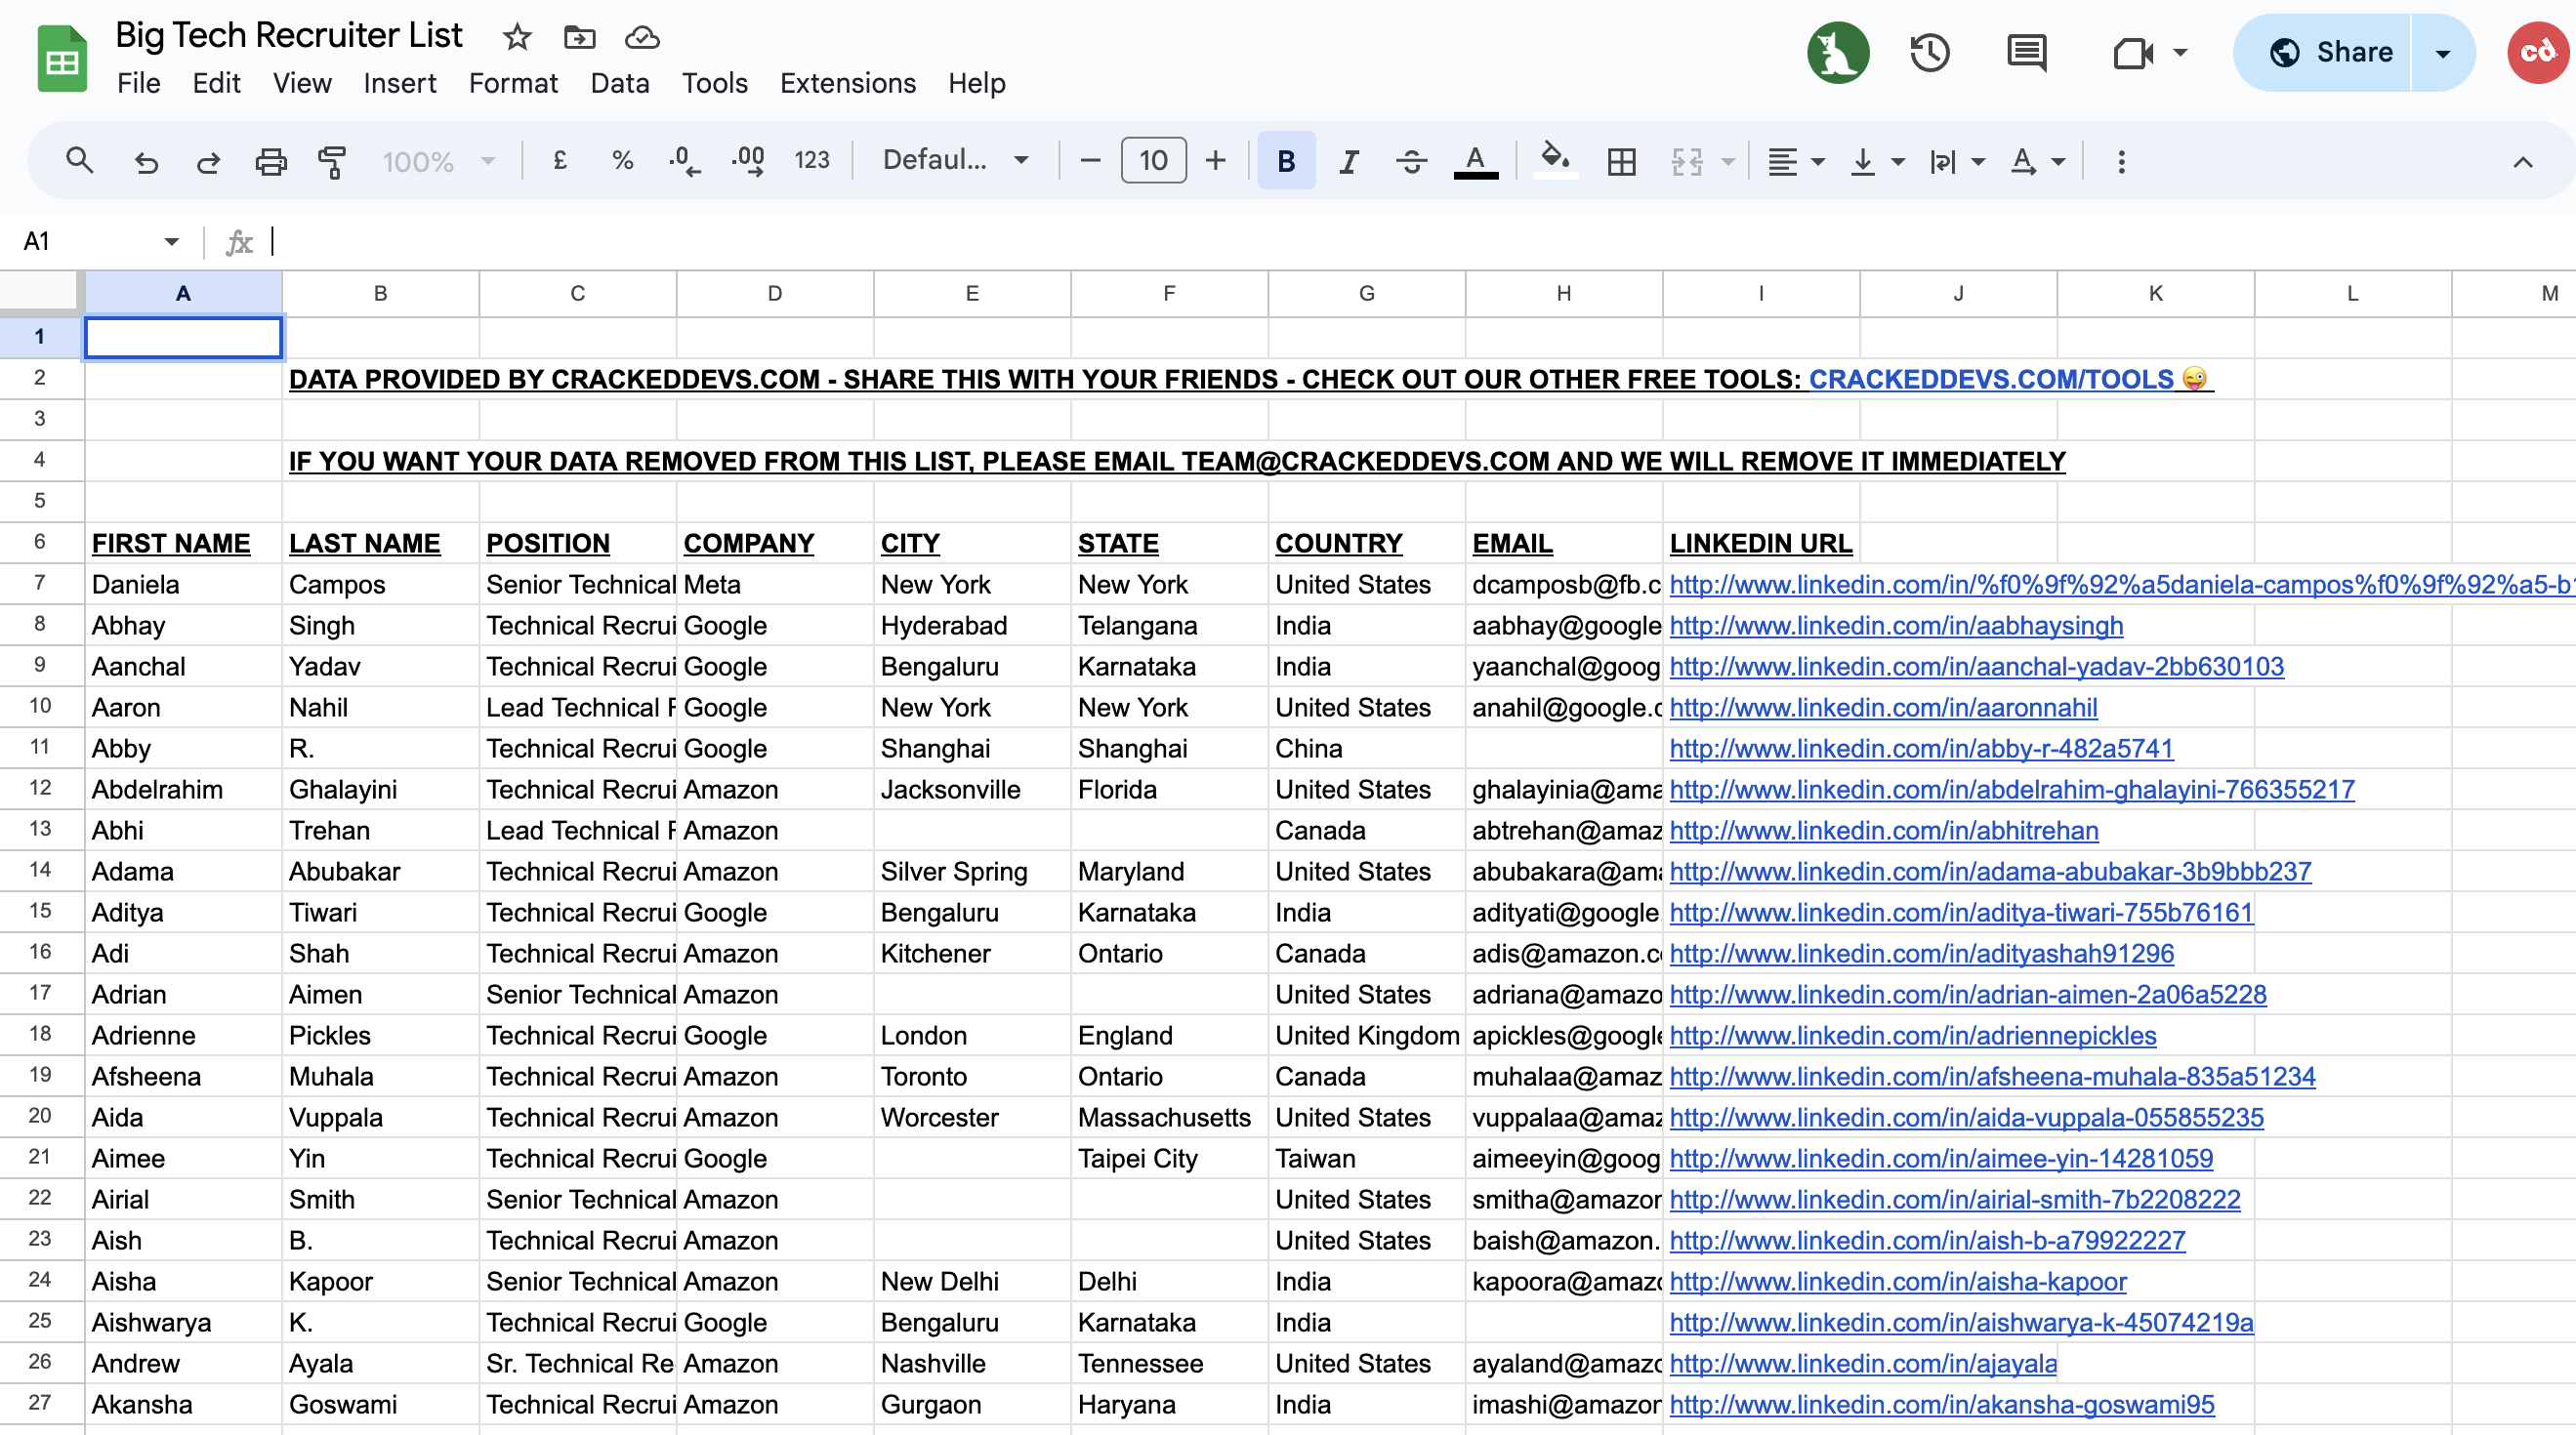Viewport: 2576px width, 1435px height.
Task: Expand the Share options arrow
Action: 2442,53
